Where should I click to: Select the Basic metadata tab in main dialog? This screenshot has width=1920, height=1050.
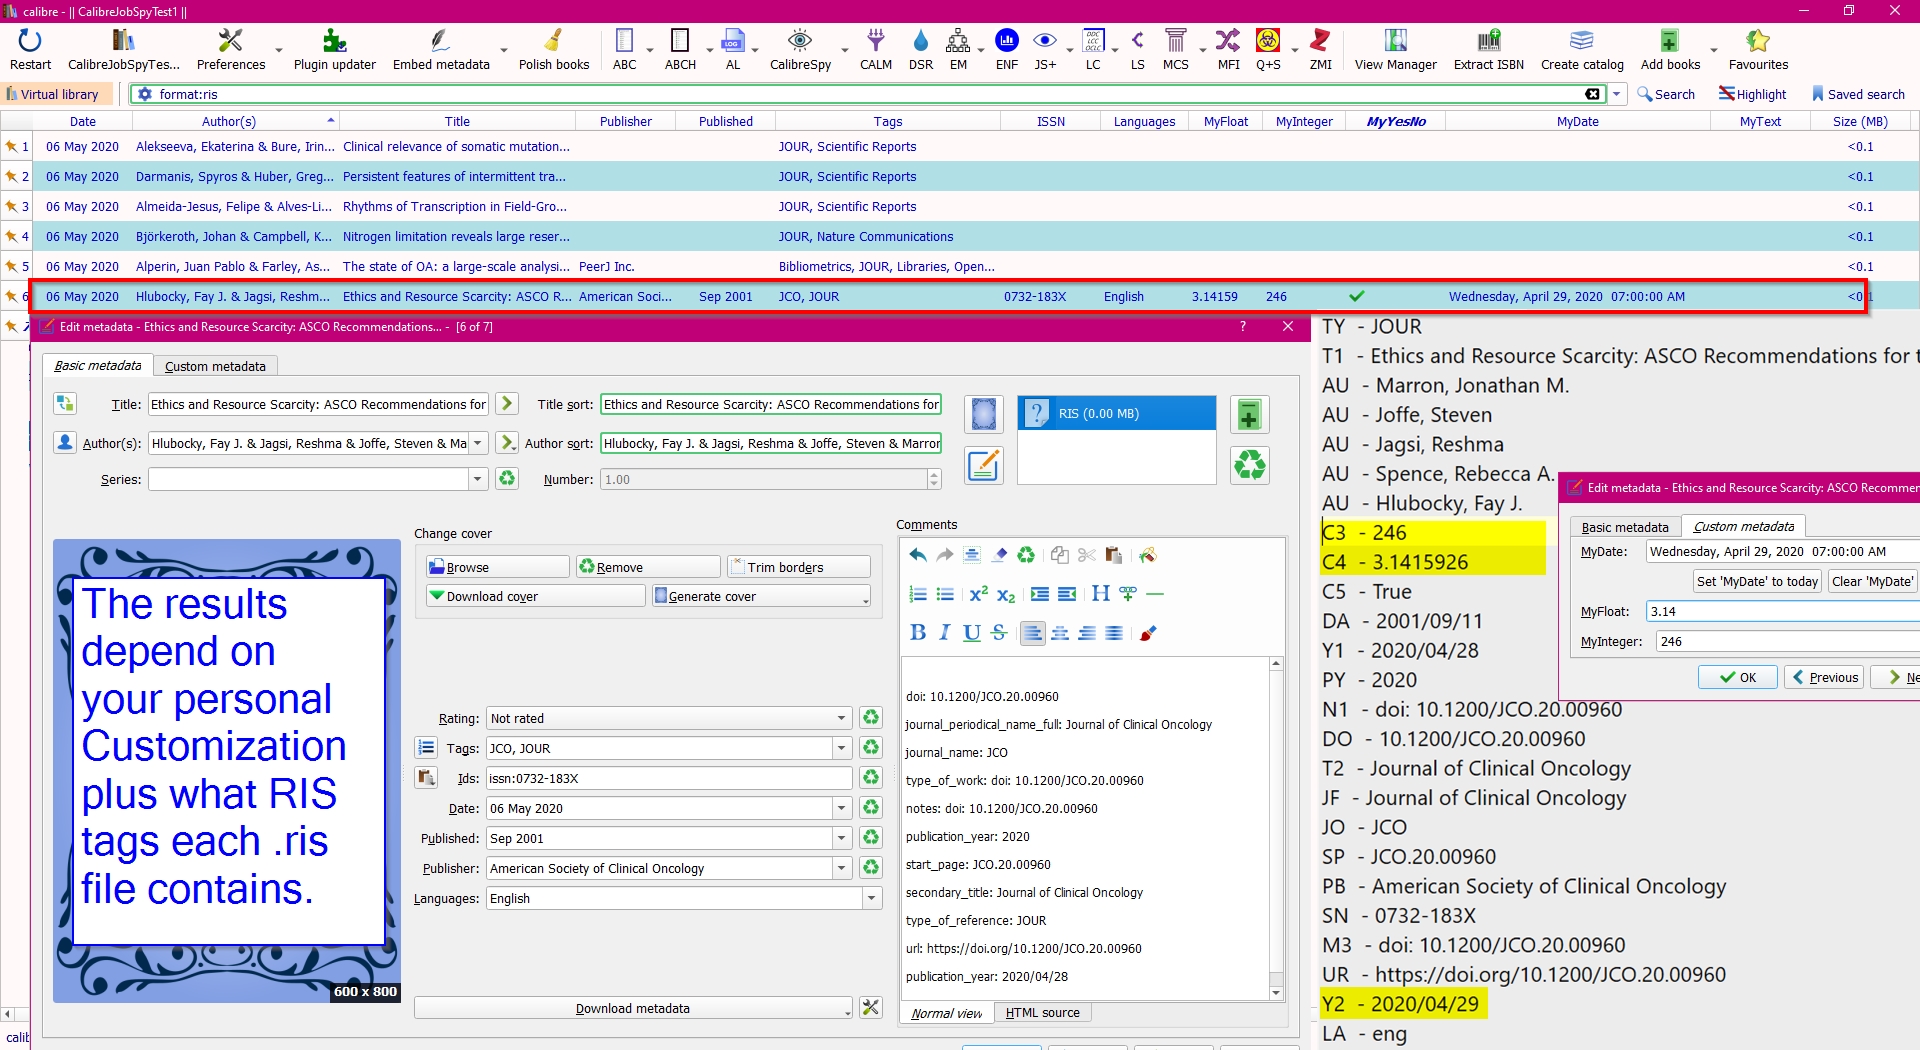[x=98, y=365]
